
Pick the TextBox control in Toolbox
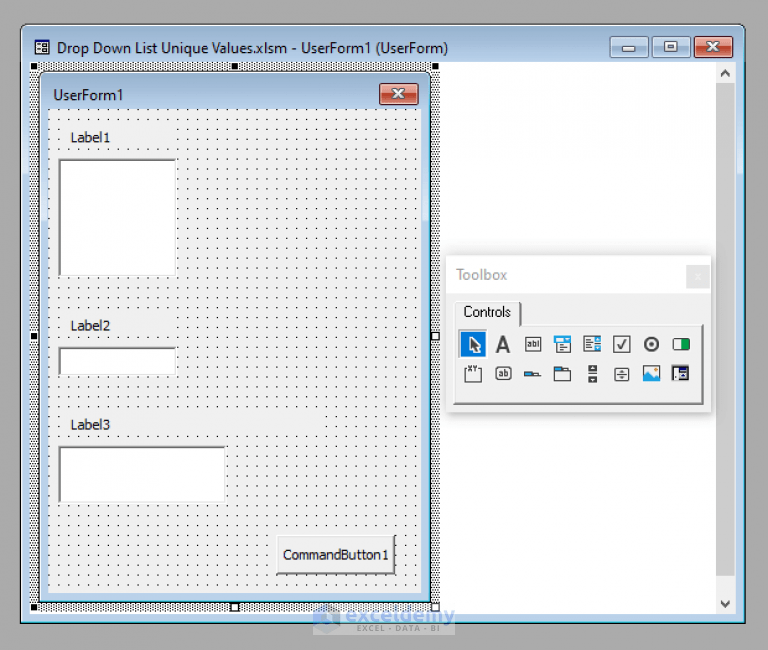tap(533, 344)
